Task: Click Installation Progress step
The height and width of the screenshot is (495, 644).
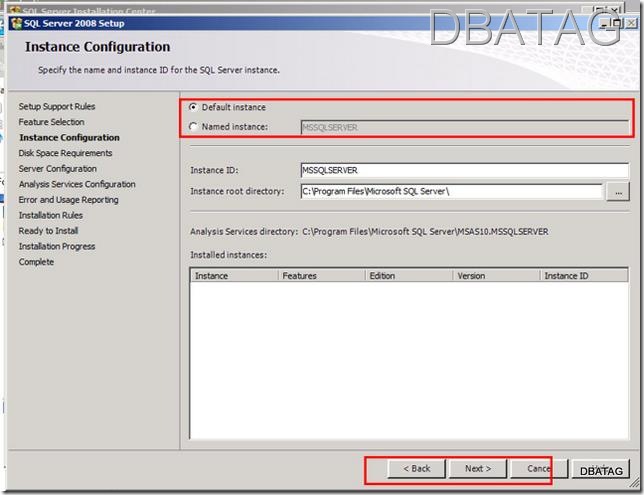Action: pyautogui.click(x=57, y=246)
